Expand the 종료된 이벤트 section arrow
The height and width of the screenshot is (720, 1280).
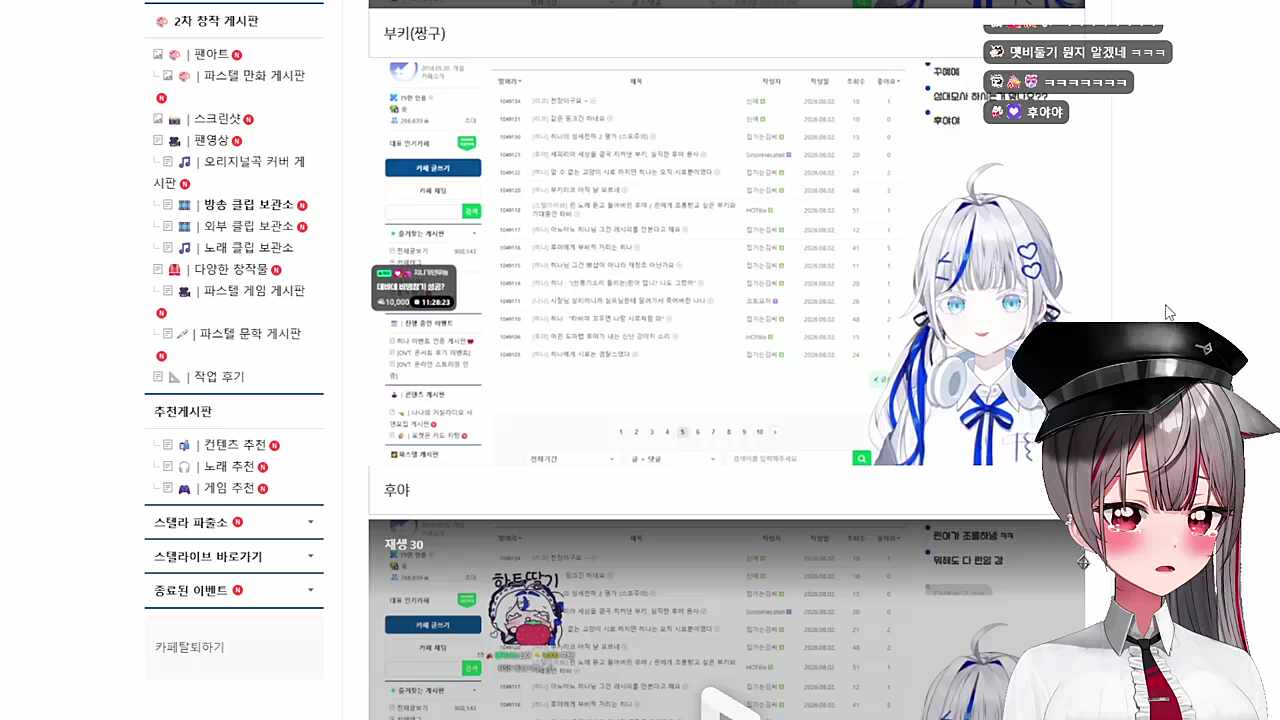310,590
